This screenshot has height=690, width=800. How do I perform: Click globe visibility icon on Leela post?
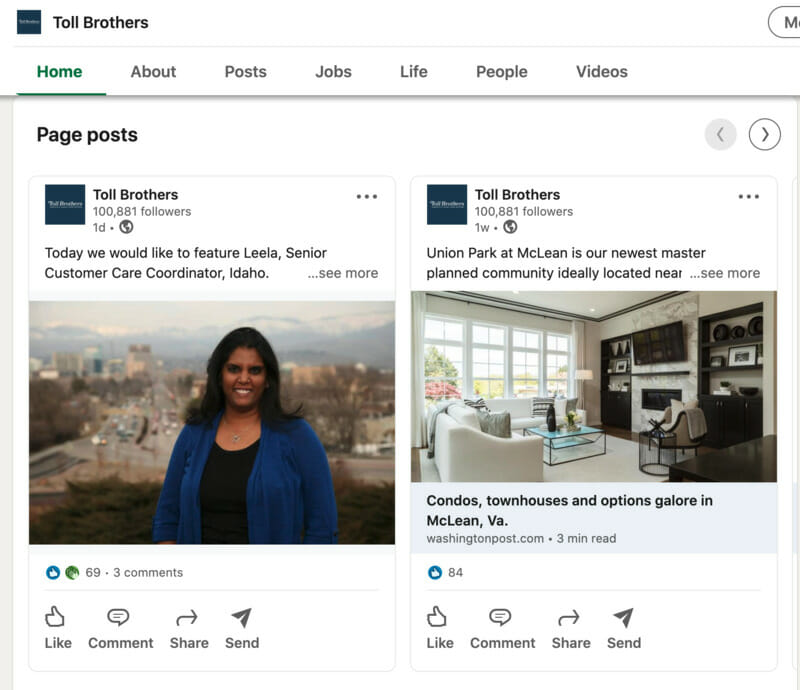coord(126,227)
